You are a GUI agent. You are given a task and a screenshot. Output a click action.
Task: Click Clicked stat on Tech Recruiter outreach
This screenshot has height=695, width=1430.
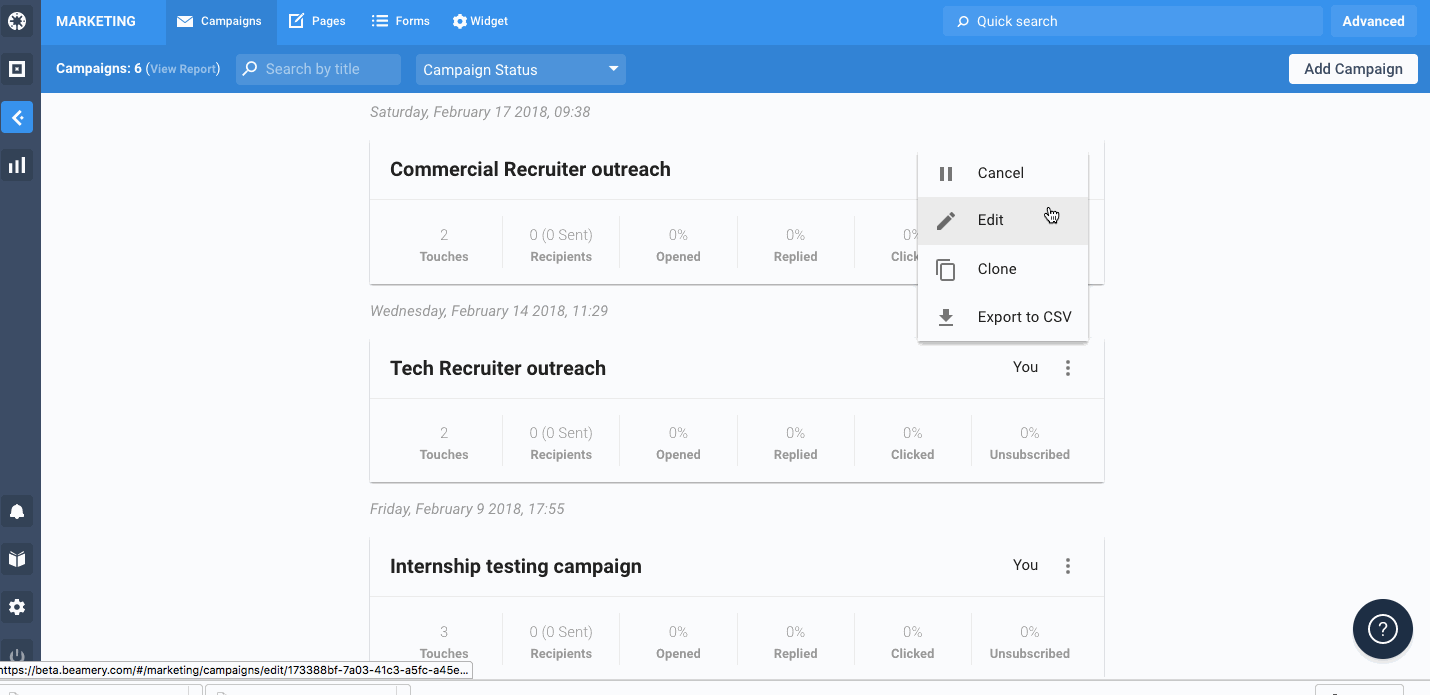pos(912,443)
